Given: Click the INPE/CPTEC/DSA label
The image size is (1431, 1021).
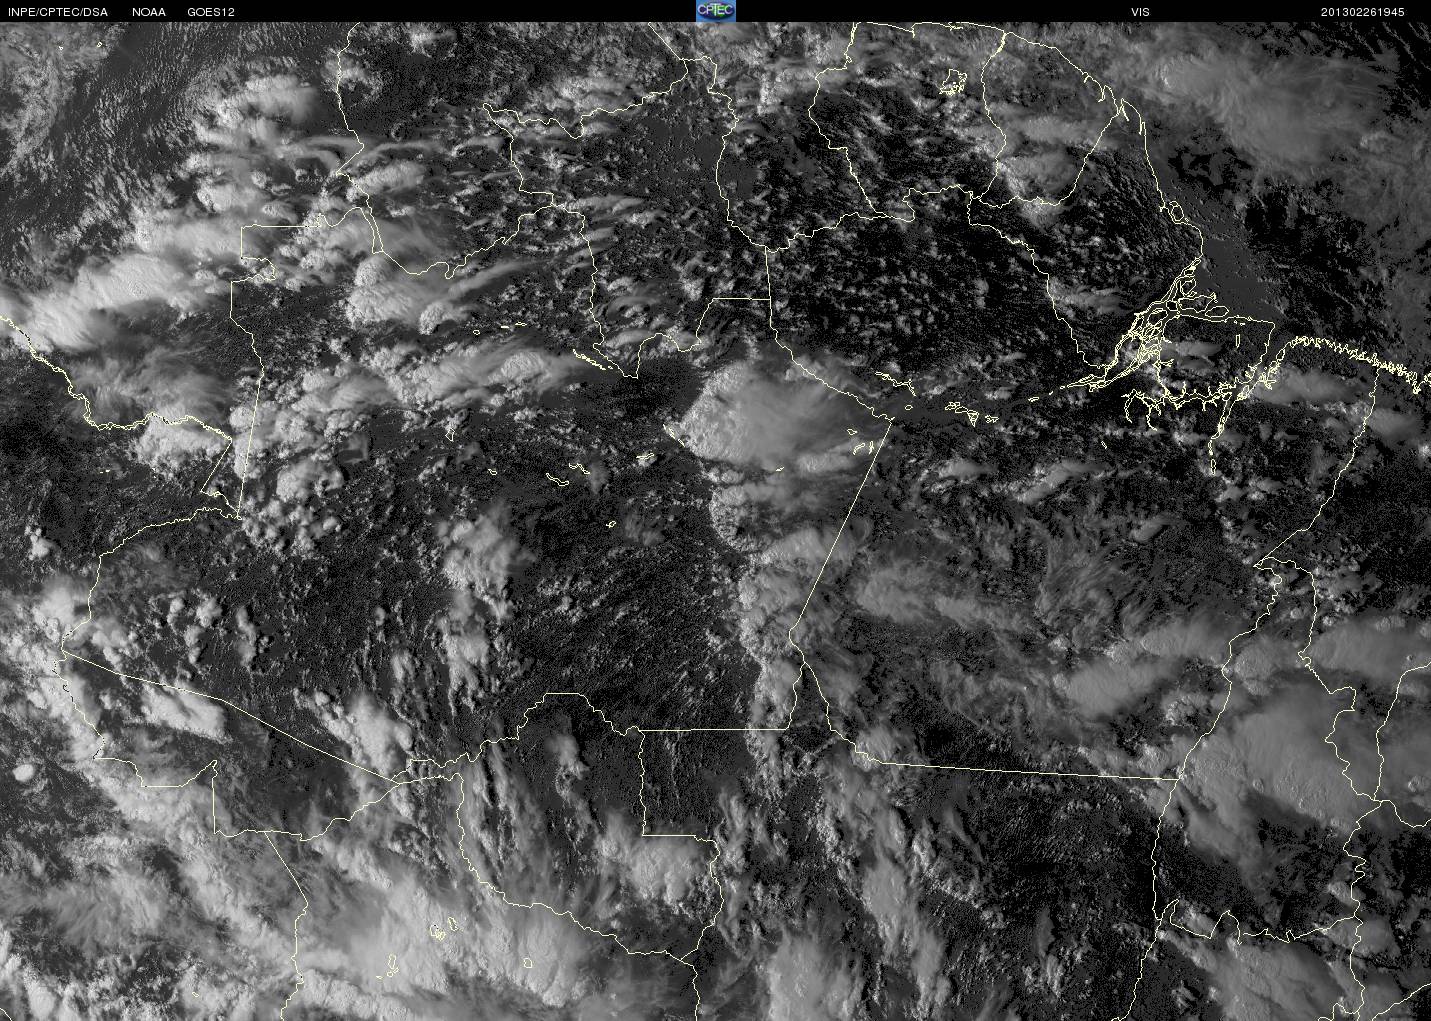Looking at the screenshot, I should pyautogui.click(x=58, y=12).
